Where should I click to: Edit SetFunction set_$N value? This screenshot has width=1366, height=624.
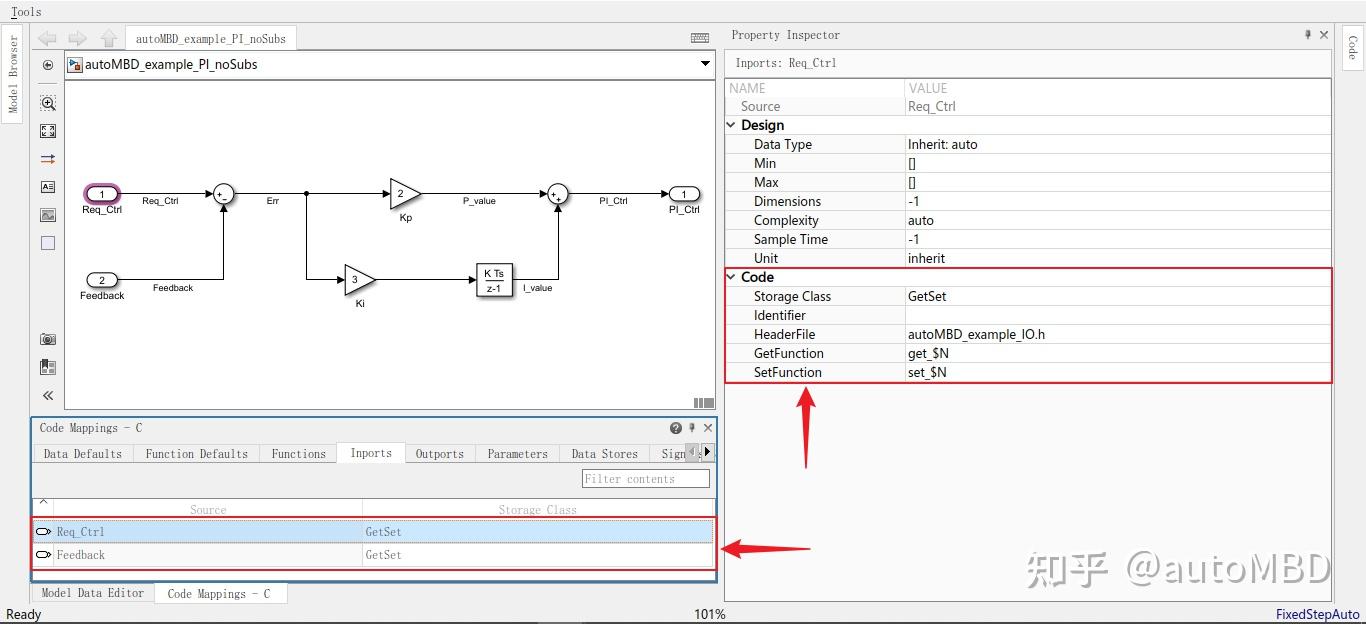pyautogui.click(x=1118, y=372)
